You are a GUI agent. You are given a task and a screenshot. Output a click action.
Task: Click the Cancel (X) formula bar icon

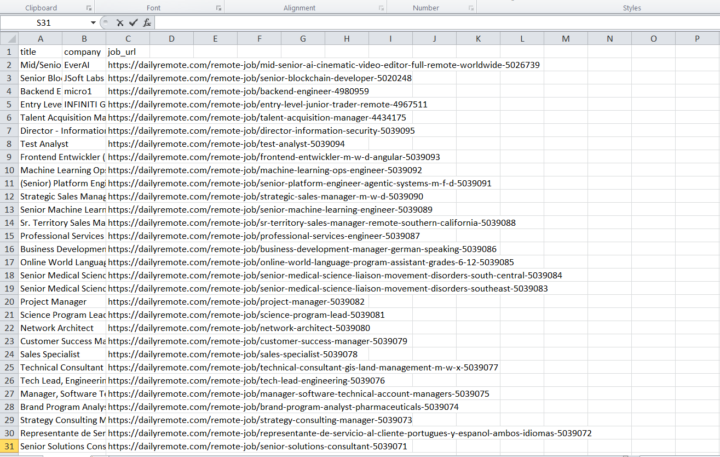click(x=120, y=23)
